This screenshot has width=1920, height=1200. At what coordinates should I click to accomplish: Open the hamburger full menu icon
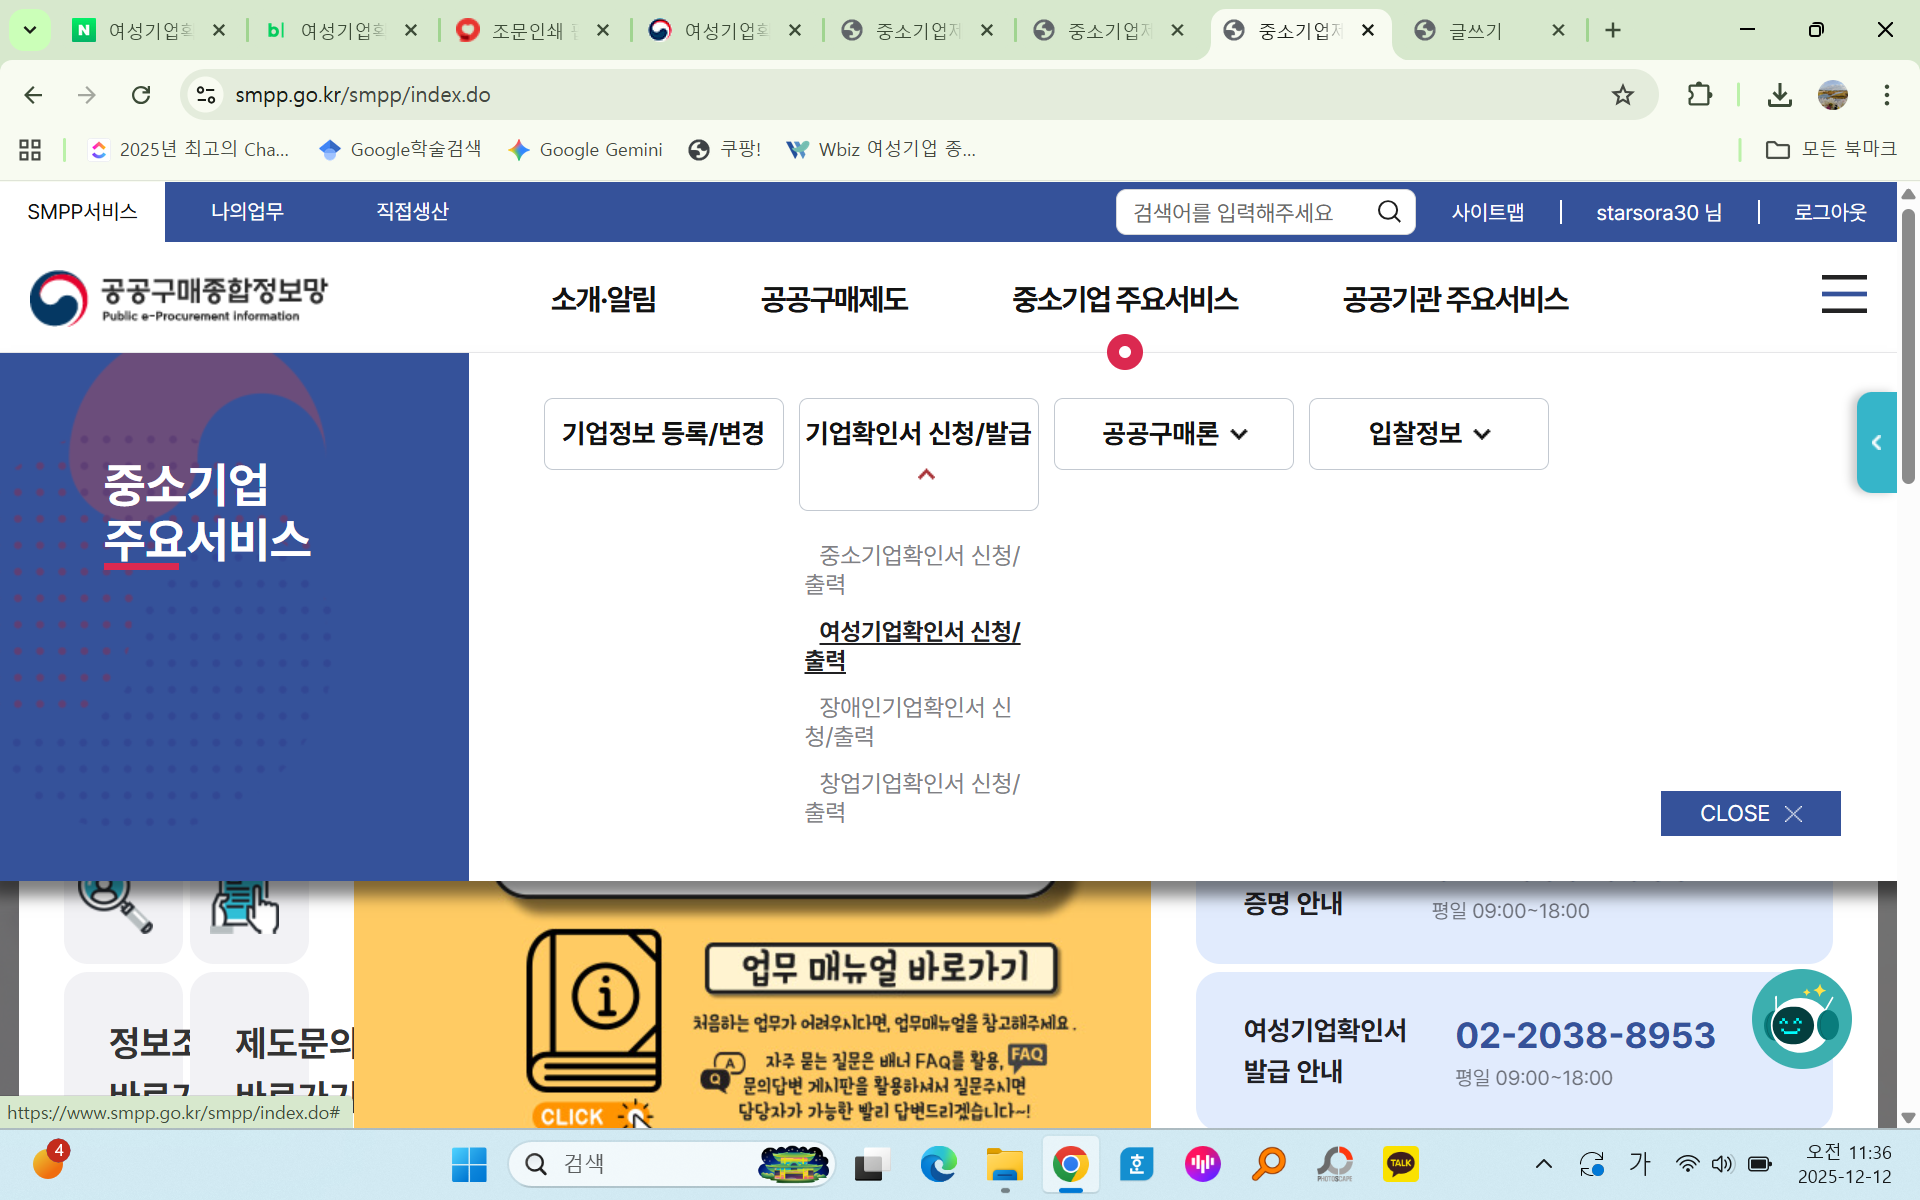pyautogui.click(x=1843, y=294)
